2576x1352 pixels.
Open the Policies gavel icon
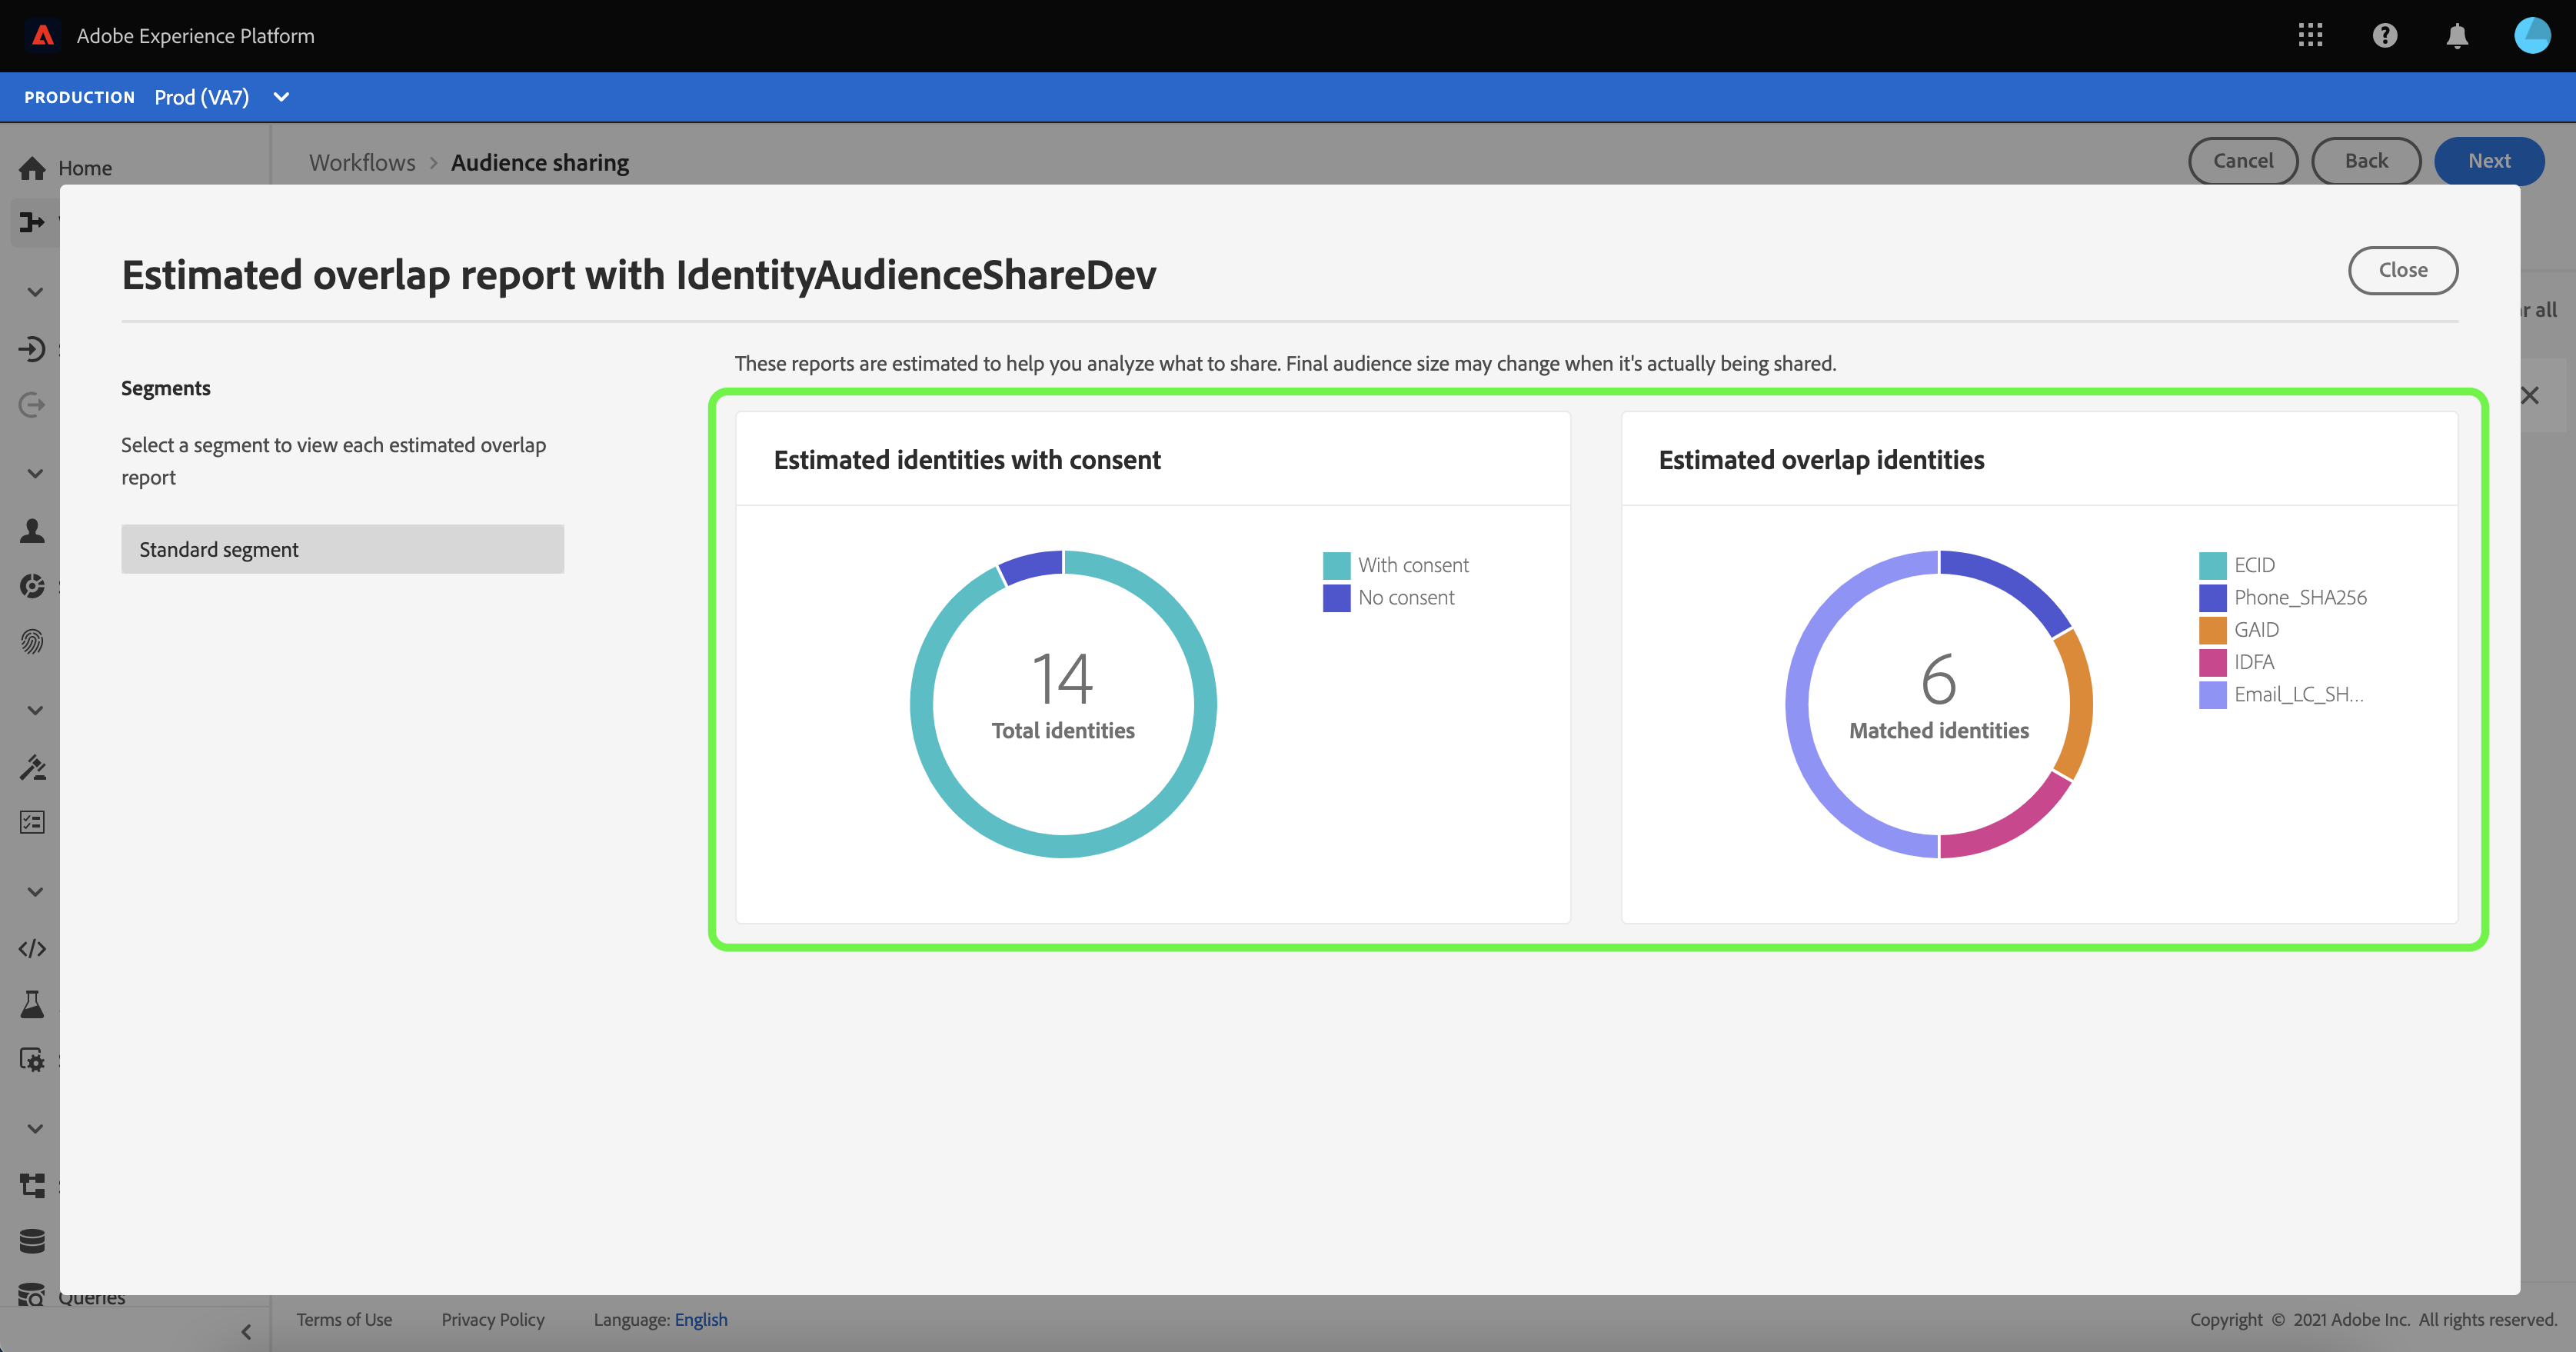pos(32,767)
